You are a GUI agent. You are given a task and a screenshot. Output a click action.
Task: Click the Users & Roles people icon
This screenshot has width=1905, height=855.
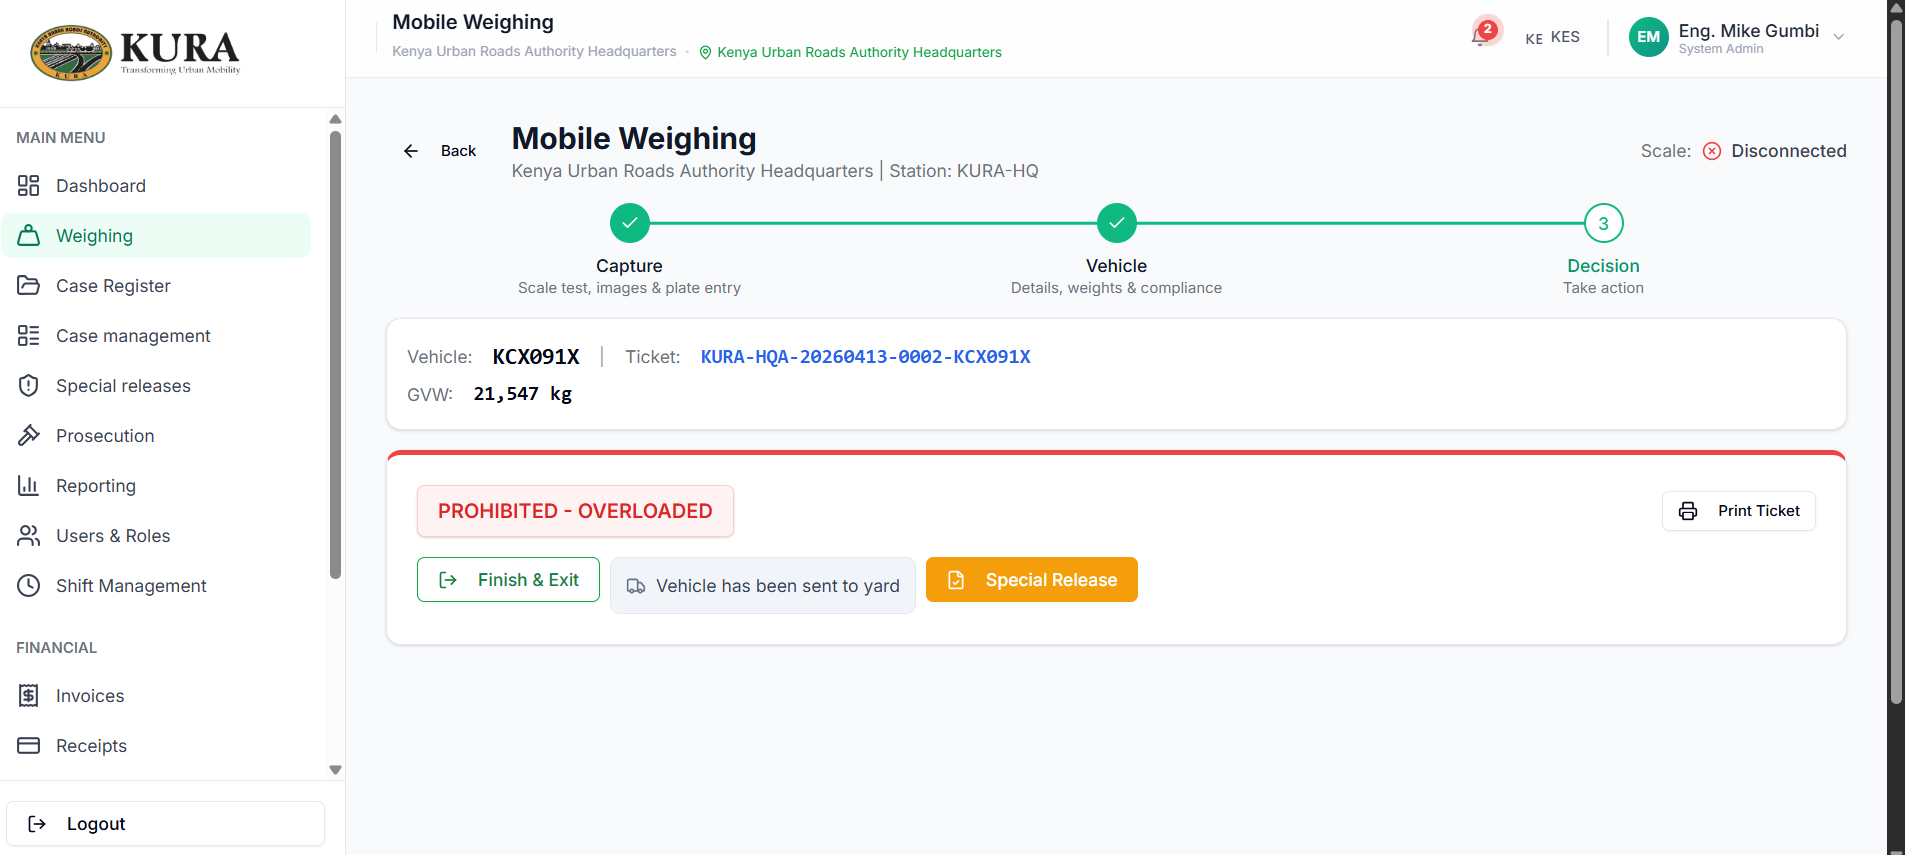tap(28, 536)
